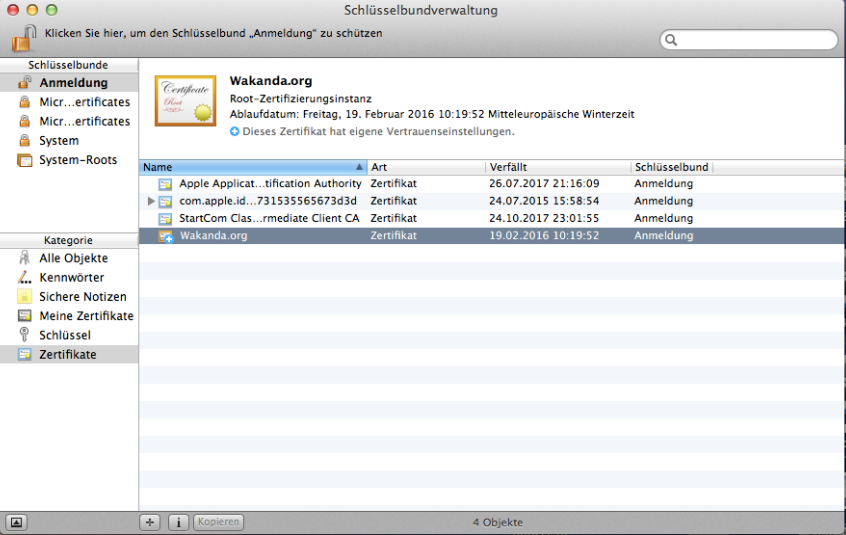
Task: Choose the Zertifikate category
Action: pyautogui.click(x=67, y=354)
